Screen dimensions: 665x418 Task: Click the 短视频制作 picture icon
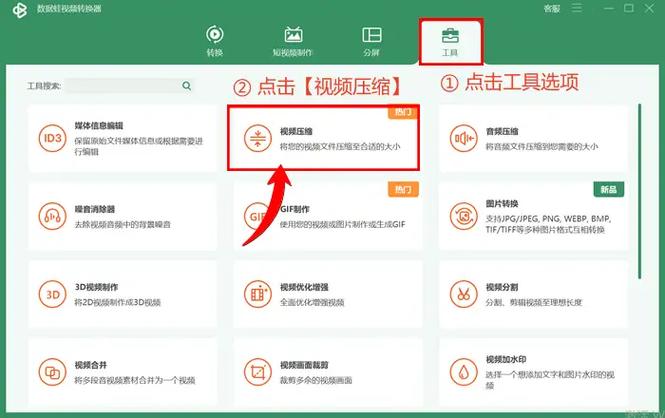tap(293, 34)
